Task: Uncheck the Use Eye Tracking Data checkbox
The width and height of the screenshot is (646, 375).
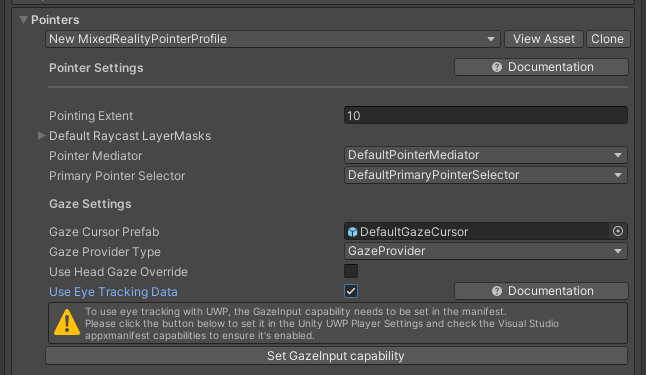Action: point(351,291)
